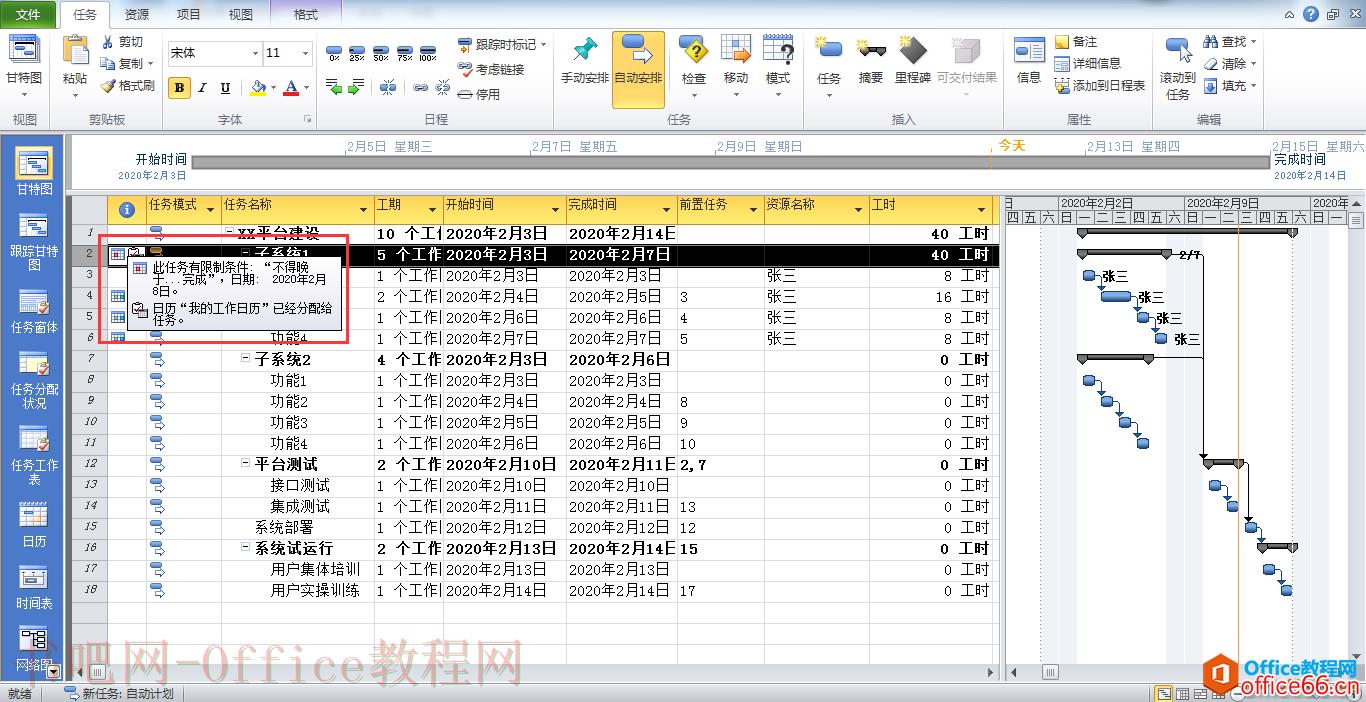Mark task 50% complete
This screenshot has width=1366, height=702.
click(x=381, y=53)
